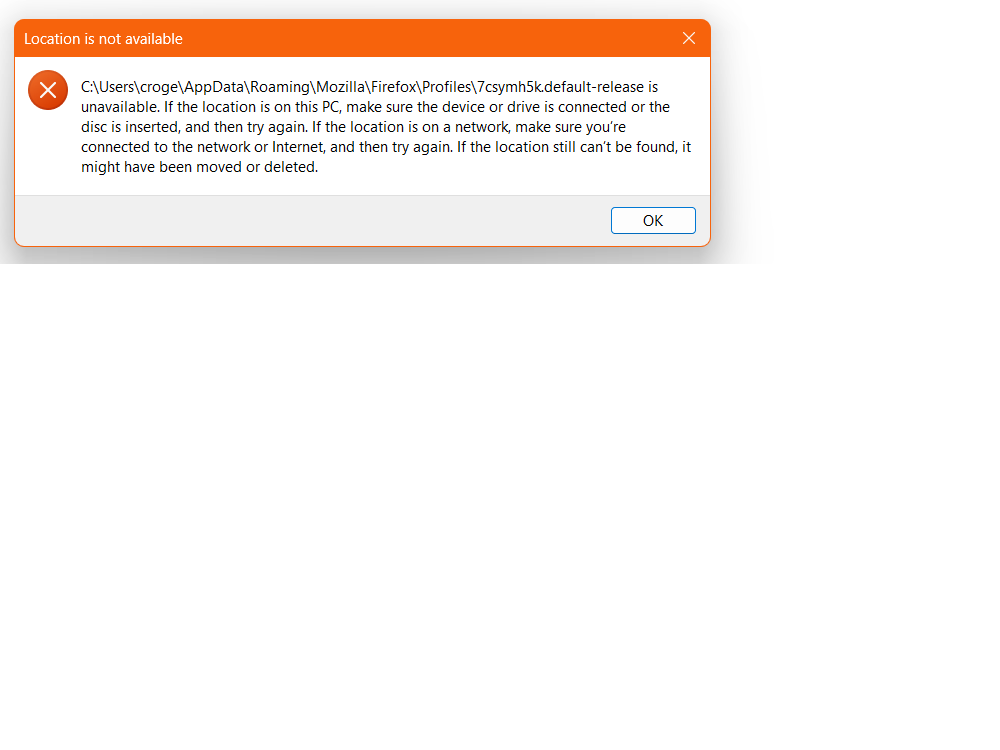Click the orange title bar empty area
Image resolution: width=1000 pixels, height=750 pixels.
tap(427, 38)
